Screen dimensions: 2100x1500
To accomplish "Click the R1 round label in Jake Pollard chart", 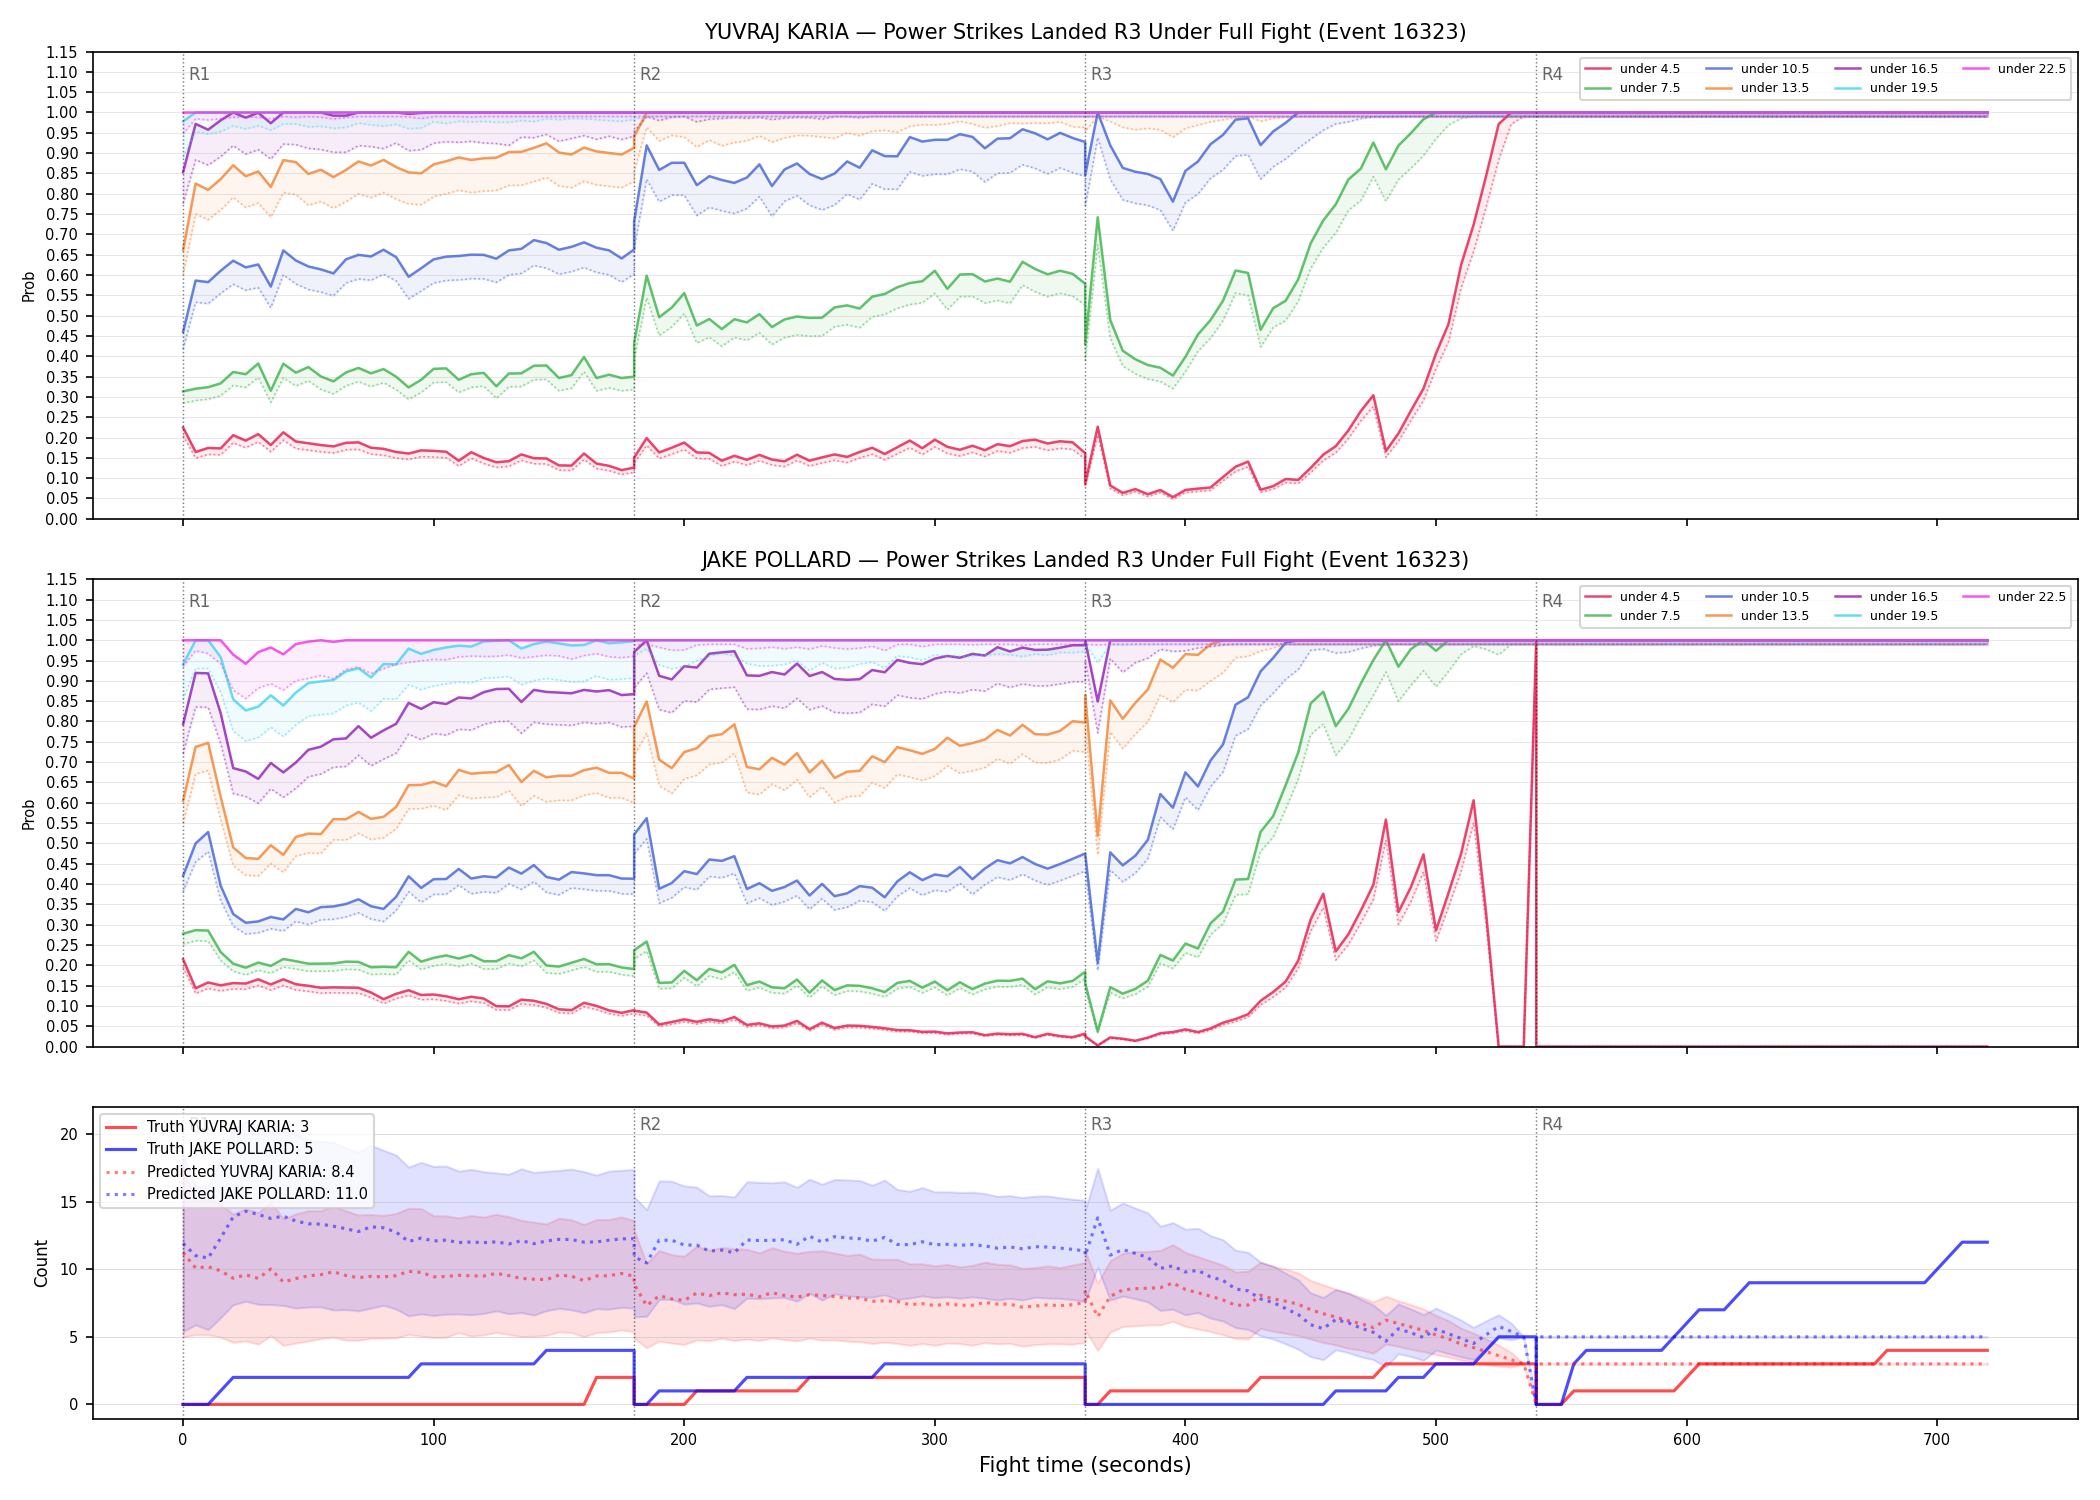I will 199,601.
